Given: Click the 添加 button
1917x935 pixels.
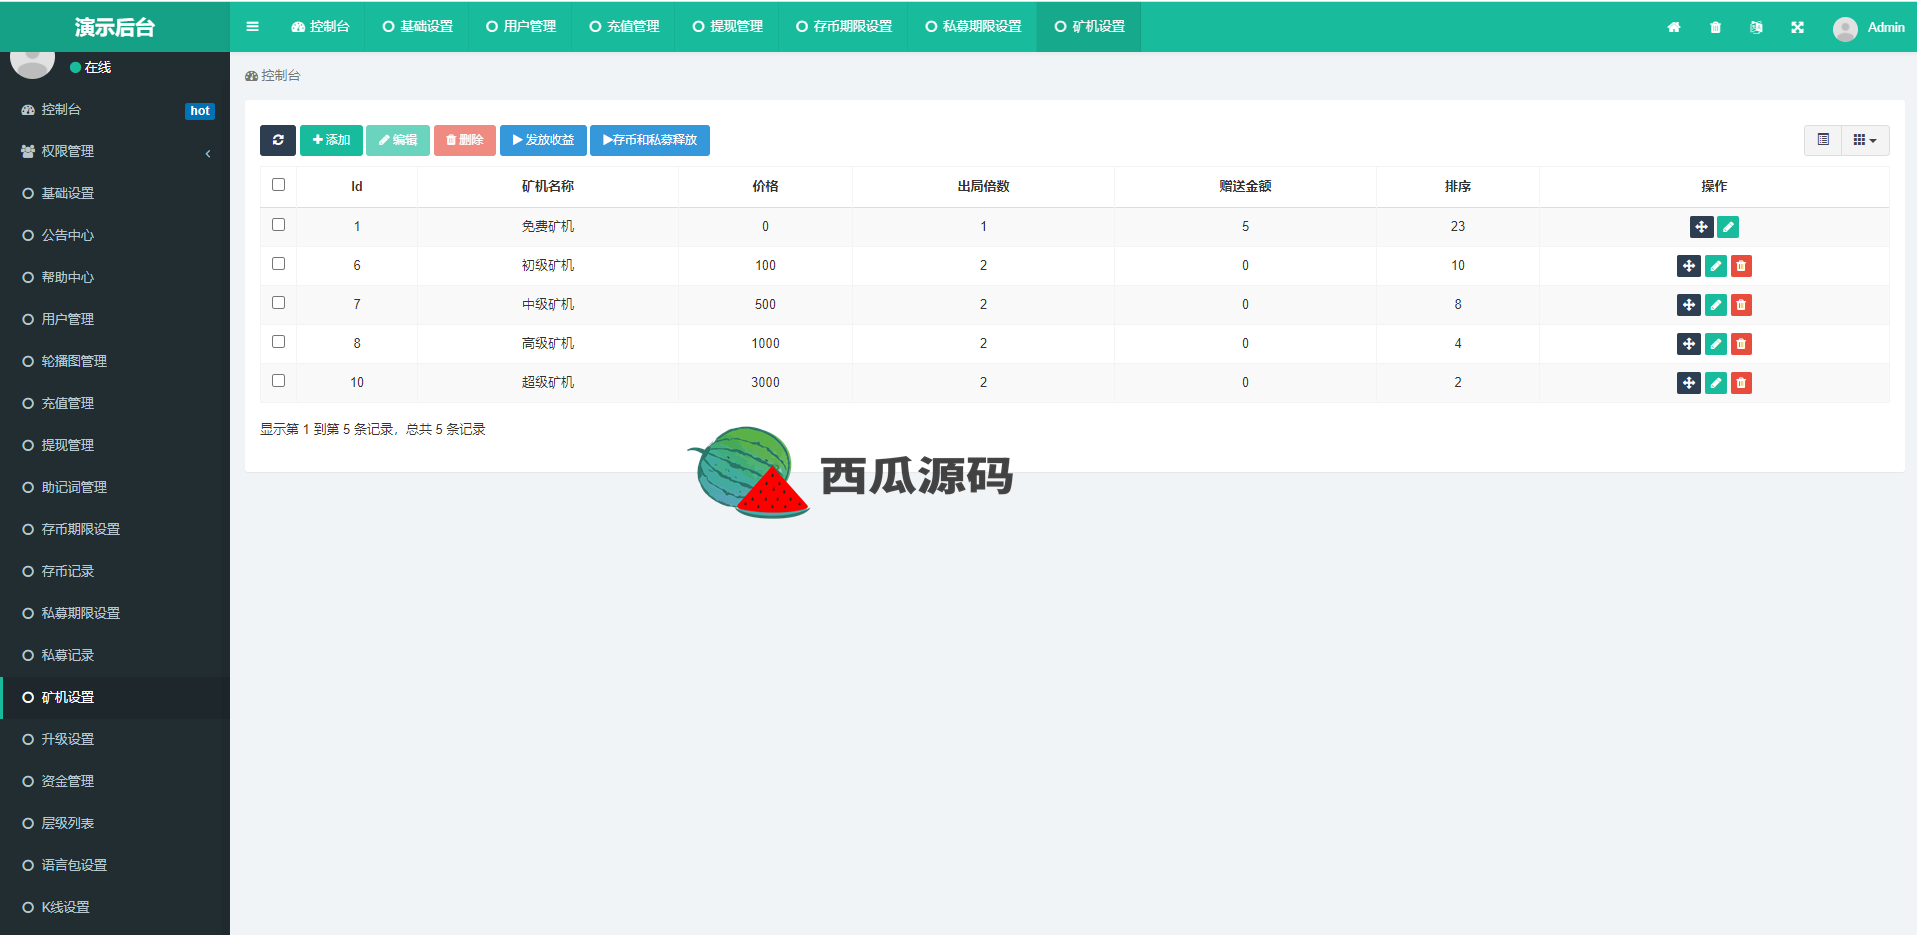Looking at the screenshot, I should click(x=331, y=140).
